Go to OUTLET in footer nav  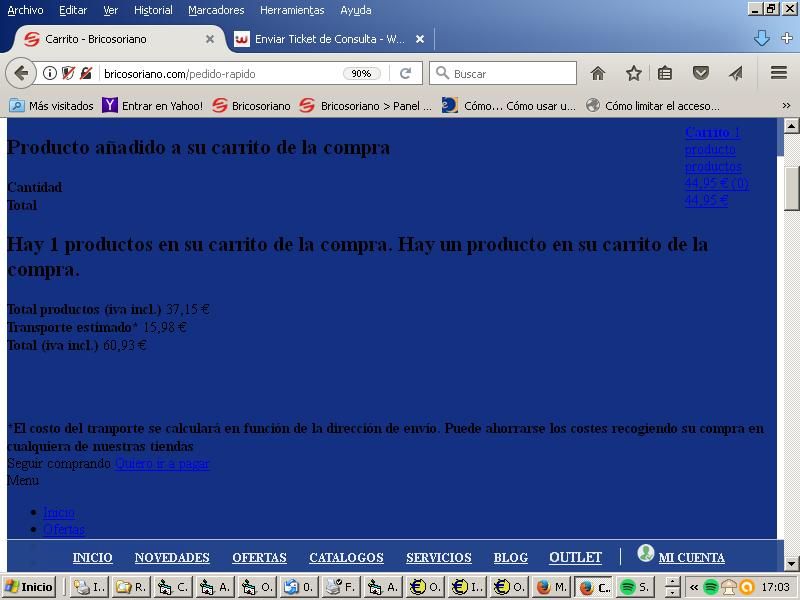pyautogui.click(x=576, y=557)
